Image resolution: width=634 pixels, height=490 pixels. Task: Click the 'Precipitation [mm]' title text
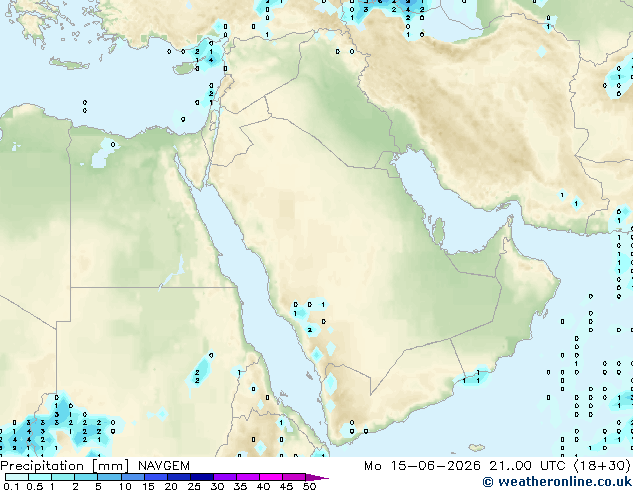[x=65, y=466]
